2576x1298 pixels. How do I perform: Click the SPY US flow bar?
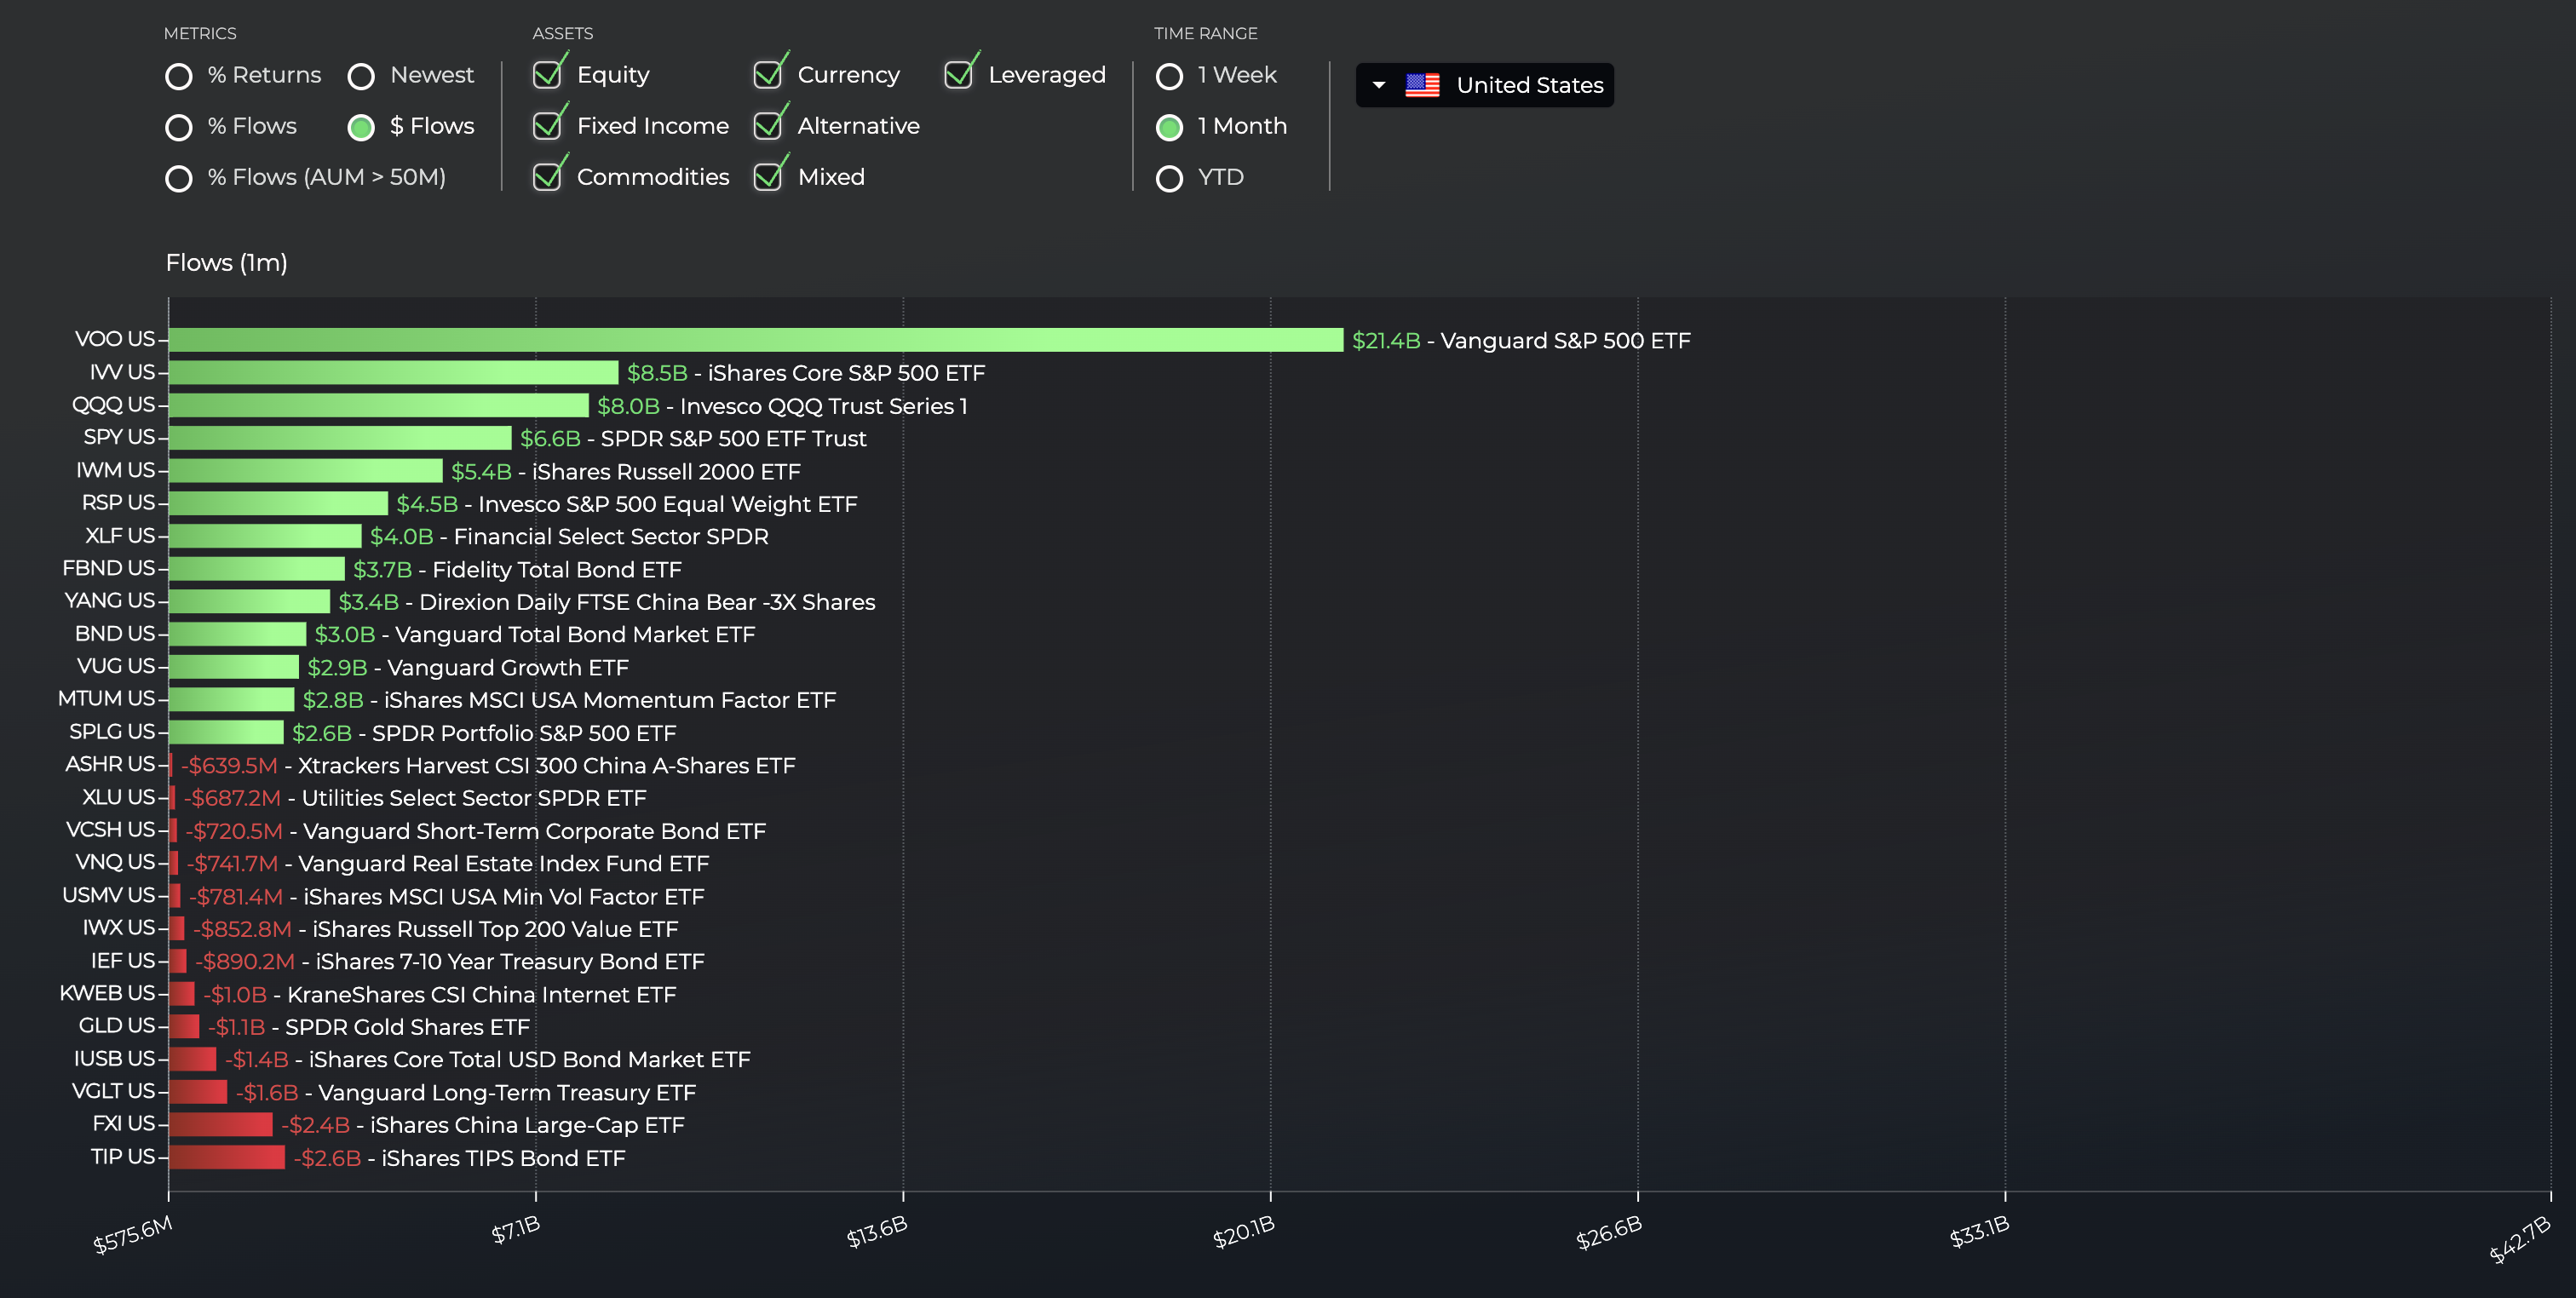pyautogui.click(x=340, y=438)
